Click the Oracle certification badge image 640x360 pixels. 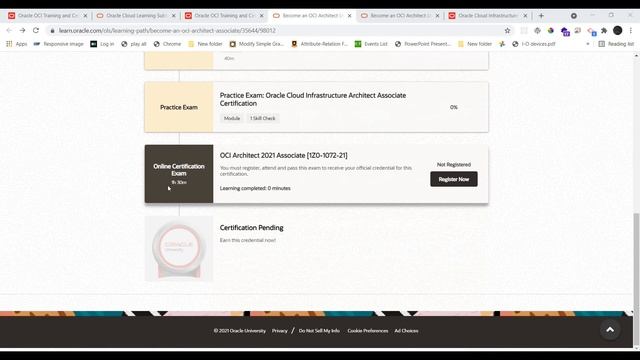[179, 249]
